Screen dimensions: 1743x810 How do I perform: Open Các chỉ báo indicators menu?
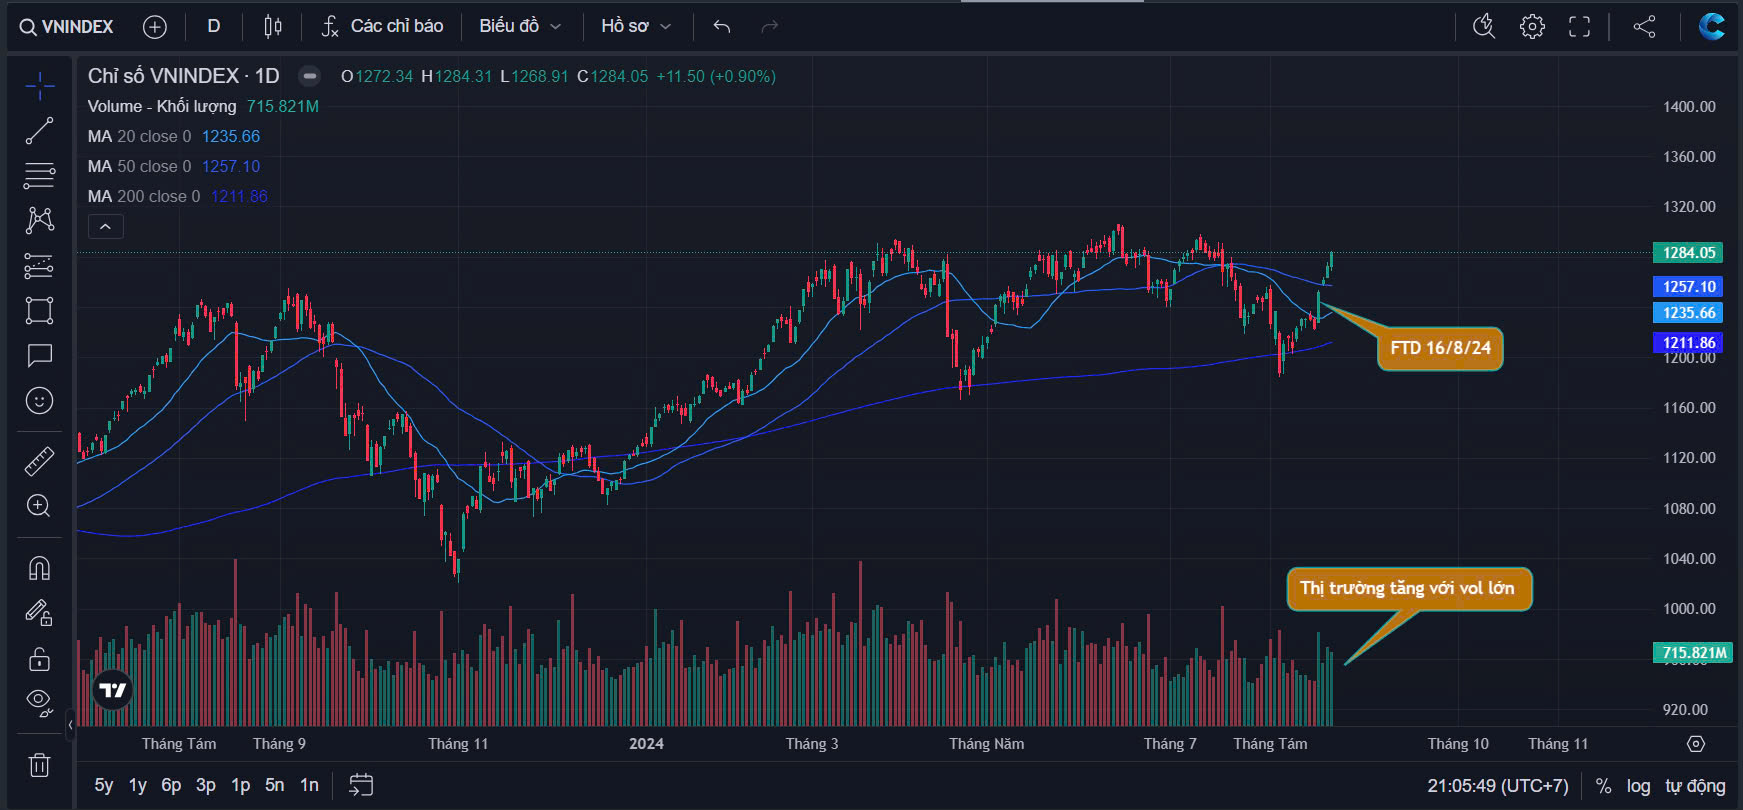coord(382,27)
